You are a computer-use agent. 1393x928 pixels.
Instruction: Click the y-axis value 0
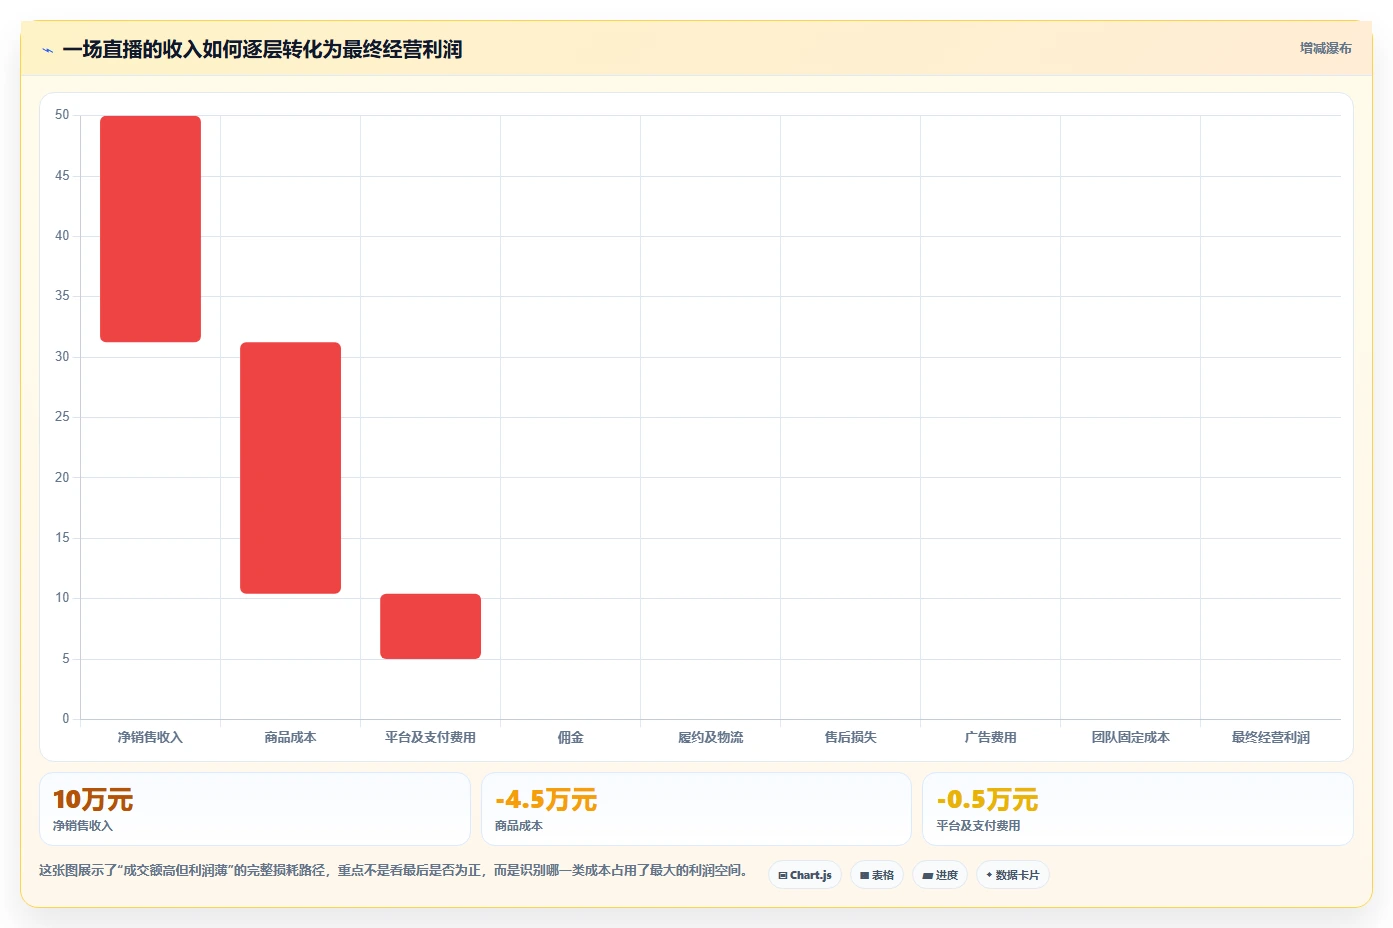[x=66, y=719]
